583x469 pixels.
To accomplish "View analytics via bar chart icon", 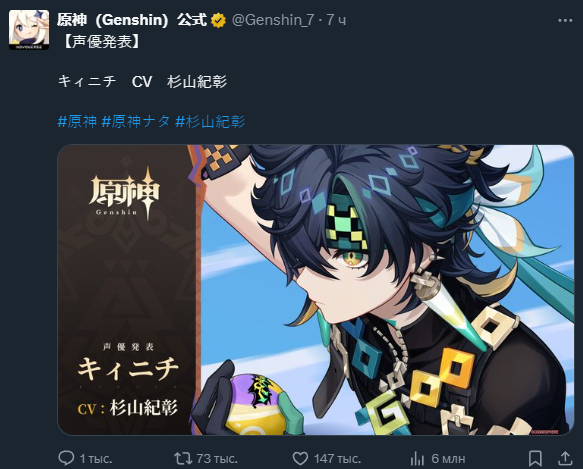I will click(417, 459).
